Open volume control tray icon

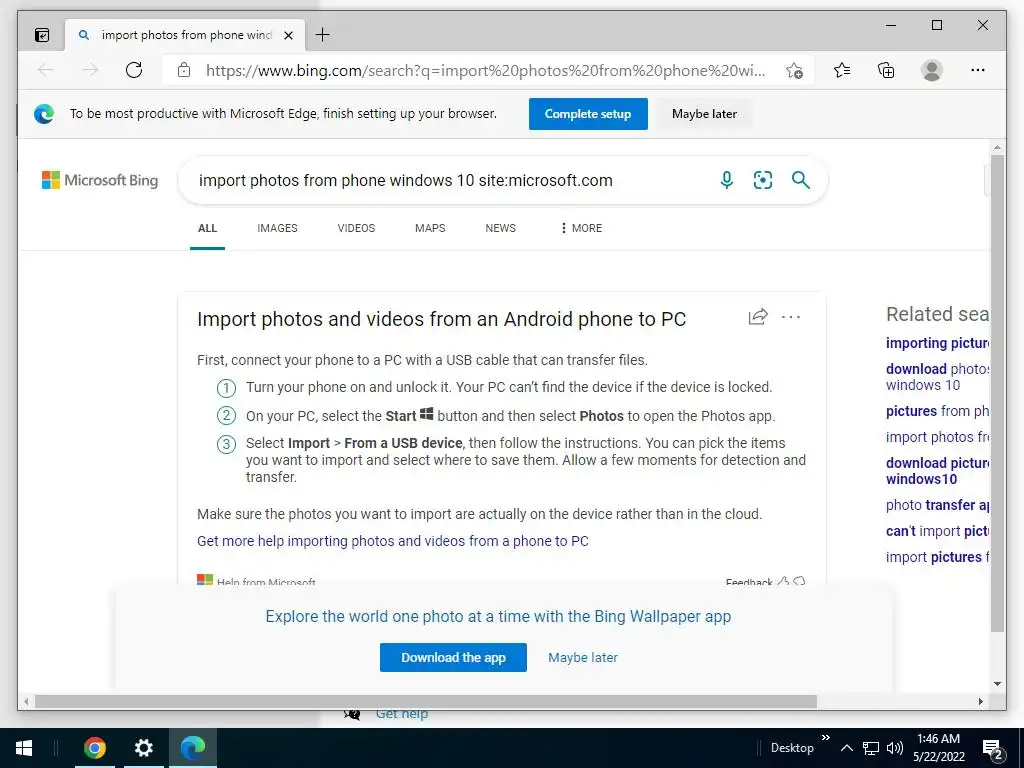[x=895, y=748]
